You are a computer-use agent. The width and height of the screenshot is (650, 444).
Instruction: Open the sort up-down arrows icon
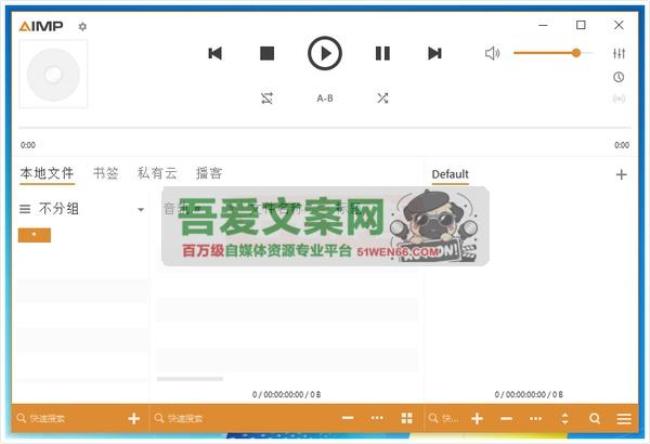pos(565,418)
